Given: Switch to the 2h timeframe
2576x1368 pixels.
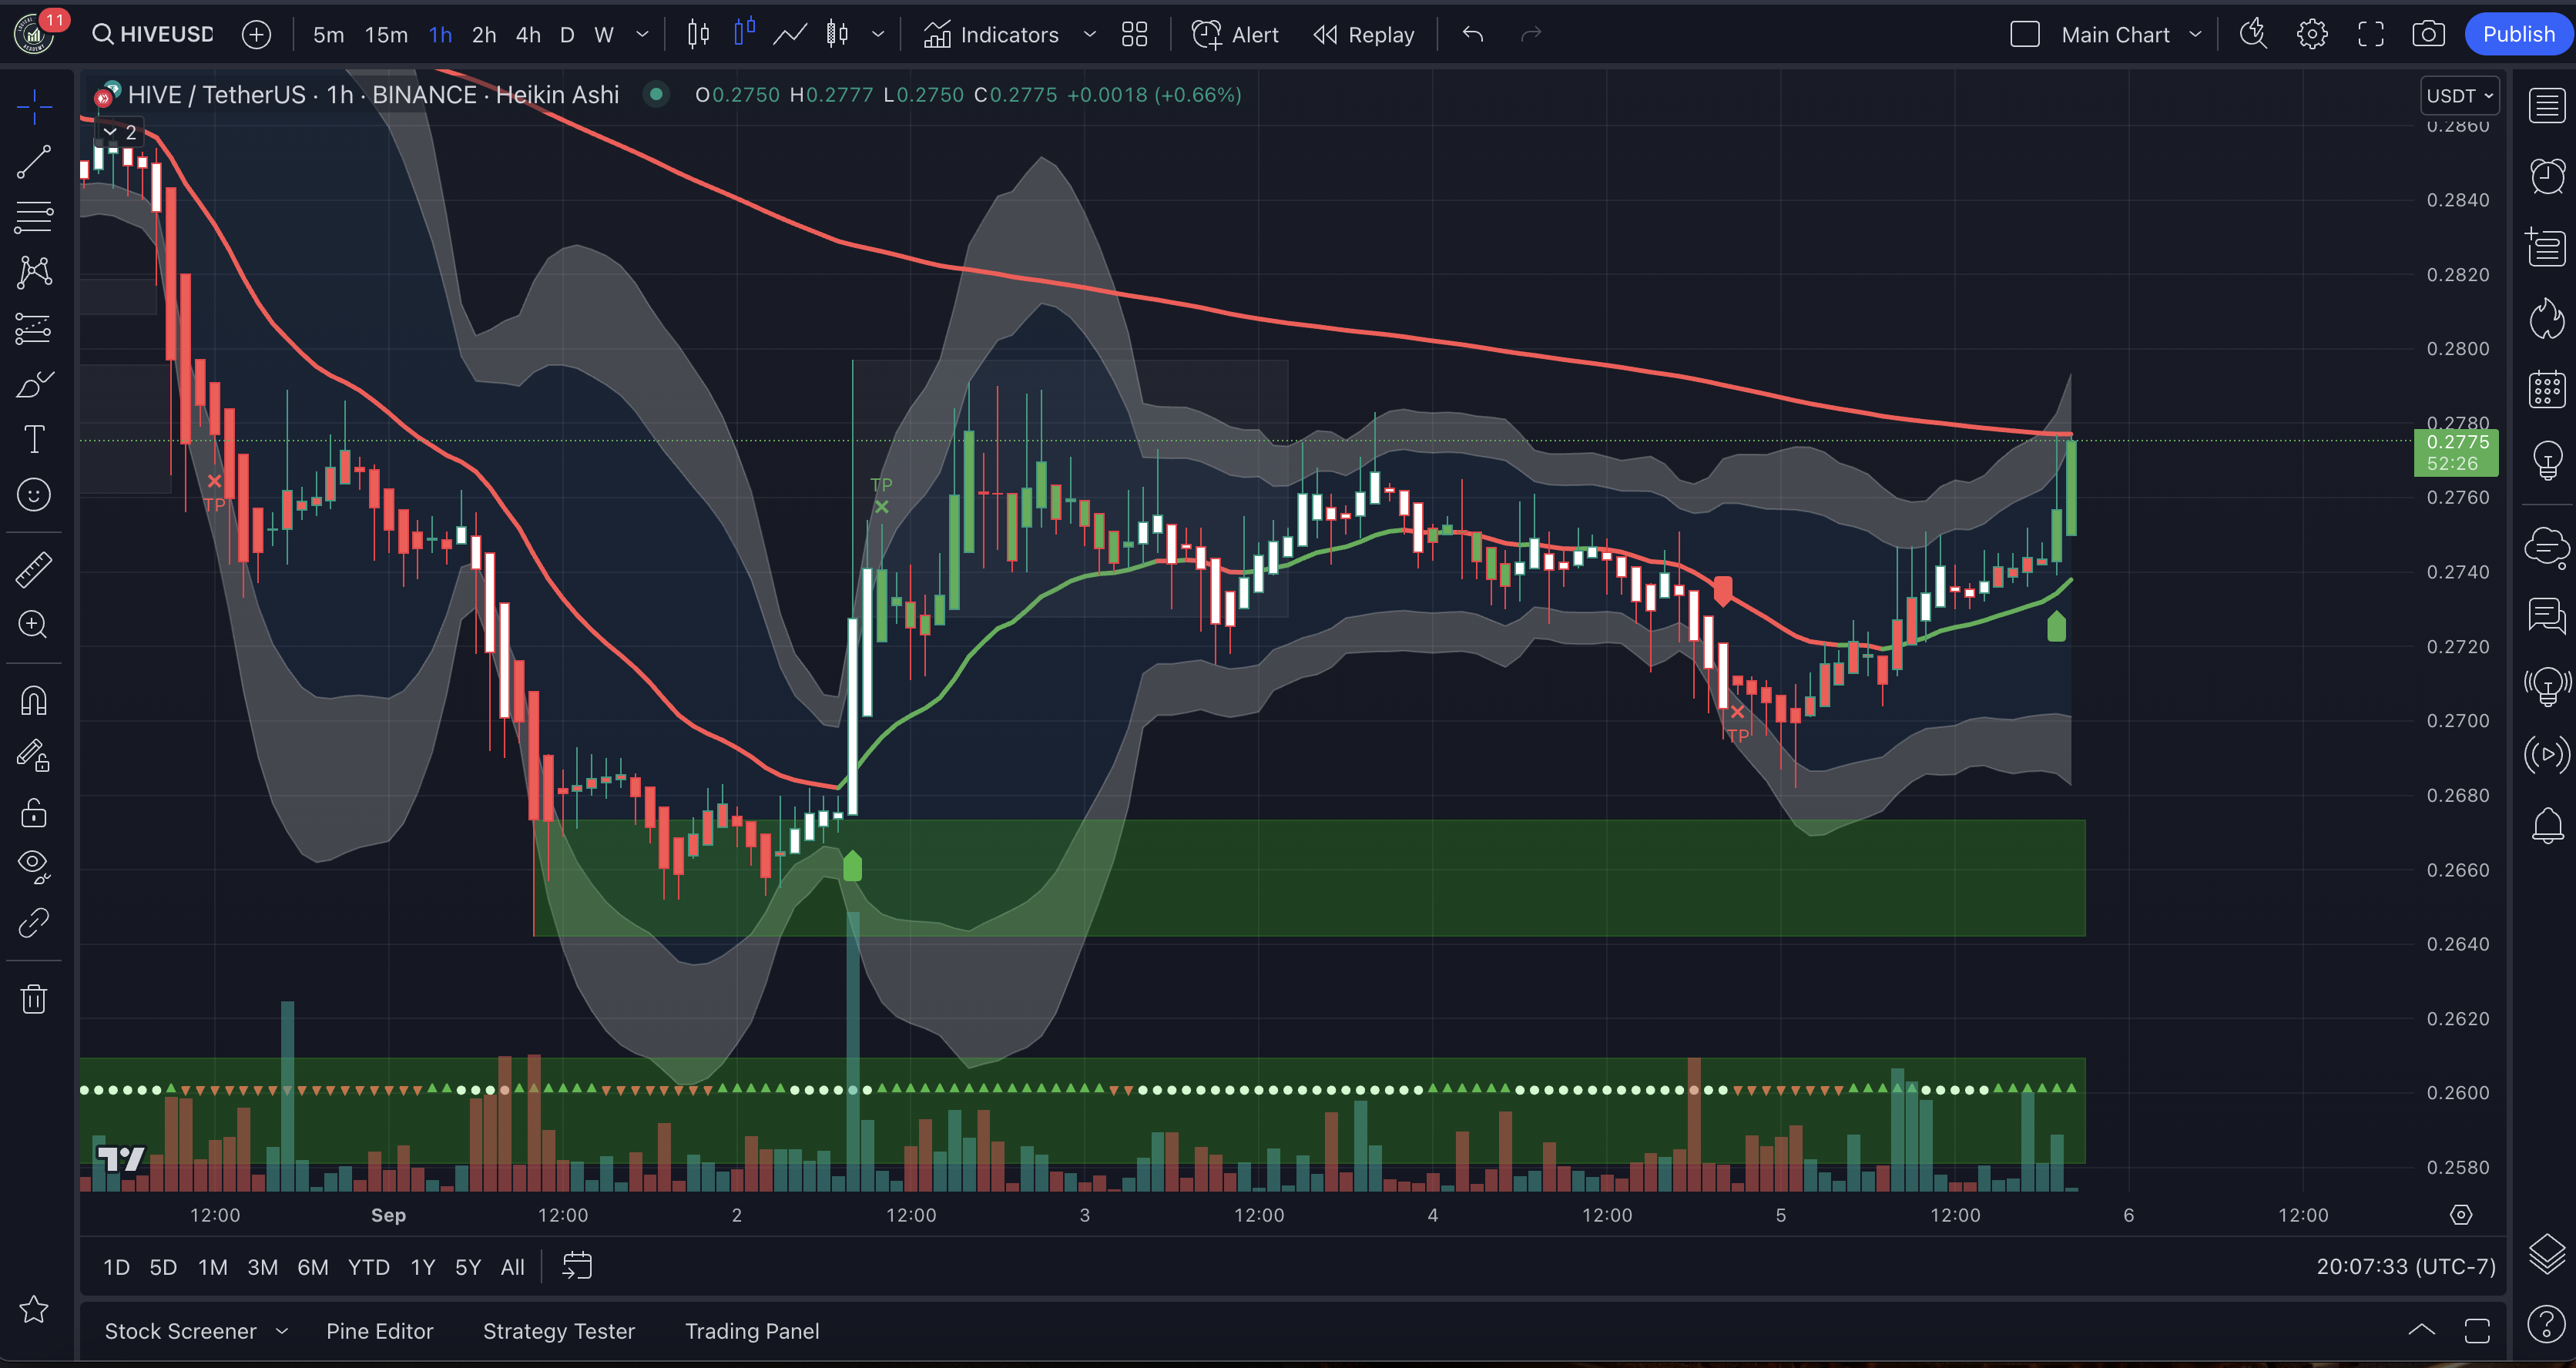Looking at the screenshot, I should (484, 35).
